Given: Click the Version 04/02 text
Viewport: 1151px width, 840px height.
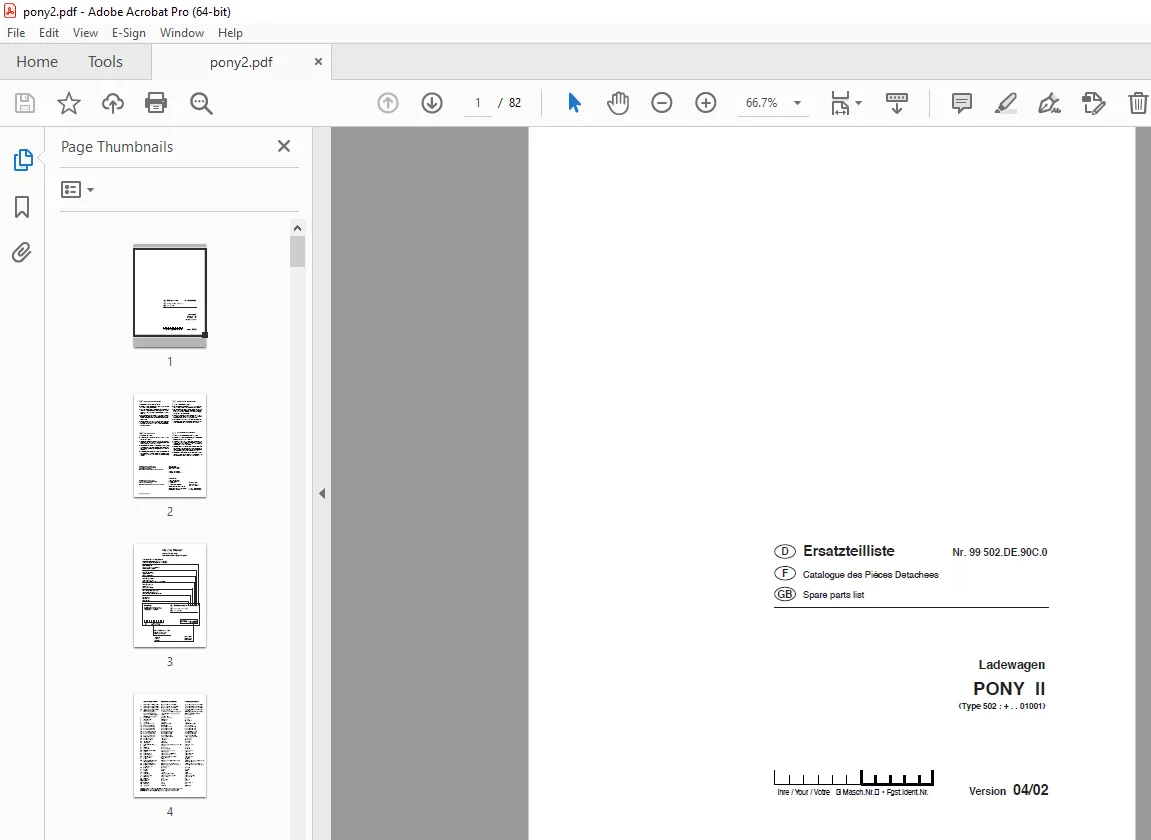Looking at the screenshot, I should (x=1008, y=790).
